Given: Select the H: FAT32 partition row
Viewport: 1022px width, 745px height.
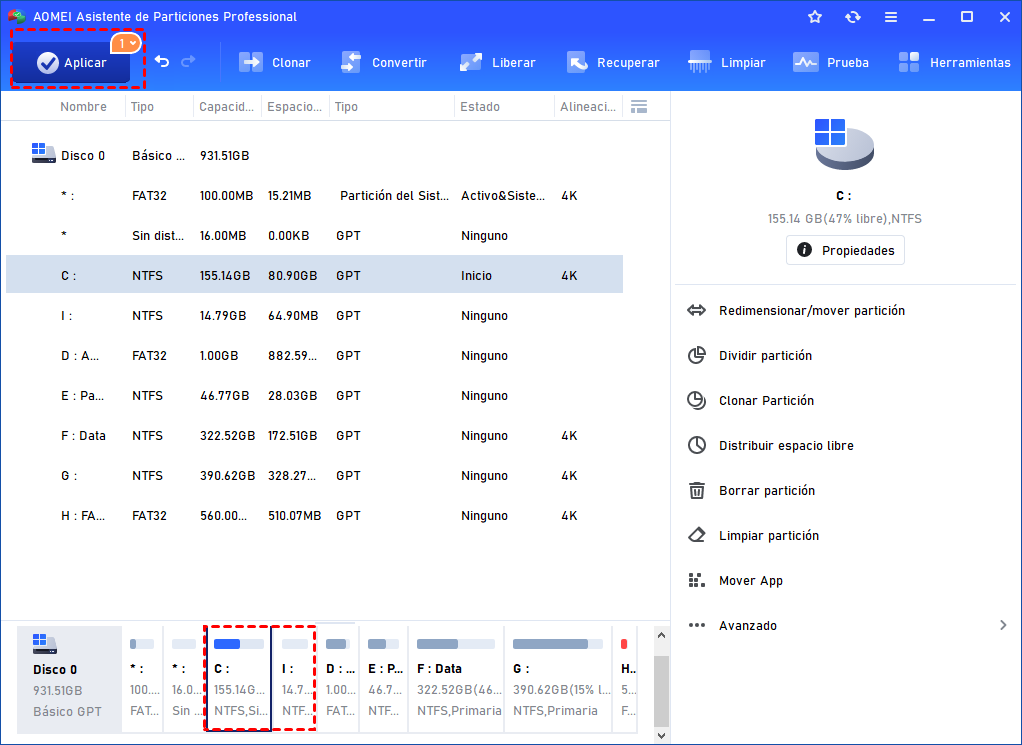Looking at the screenshot, I should point(314,516).
